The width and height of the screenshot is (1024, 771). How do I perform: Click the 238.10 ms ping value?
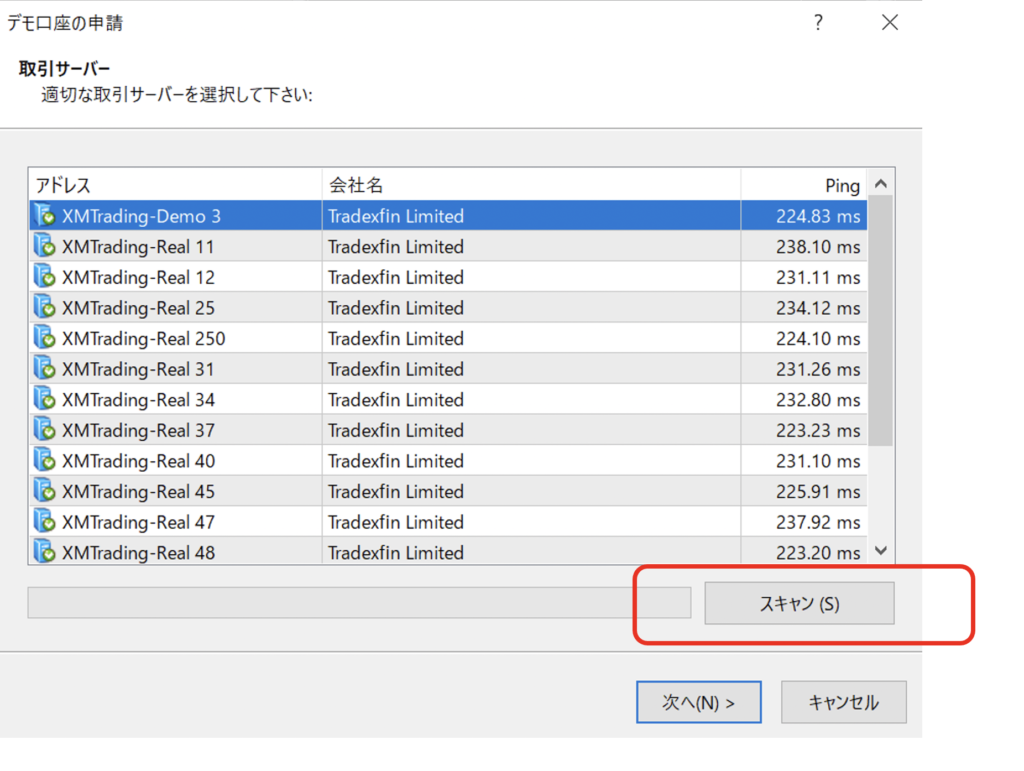tap(818, 247)
